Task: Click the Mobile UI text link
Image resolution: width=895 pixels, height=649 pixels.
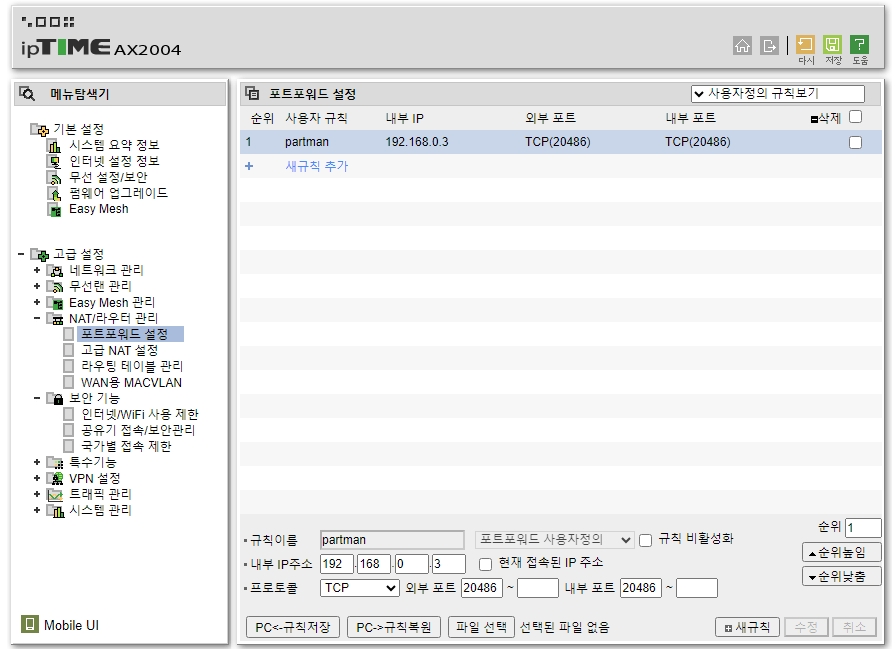Action: tap(71, 625)
